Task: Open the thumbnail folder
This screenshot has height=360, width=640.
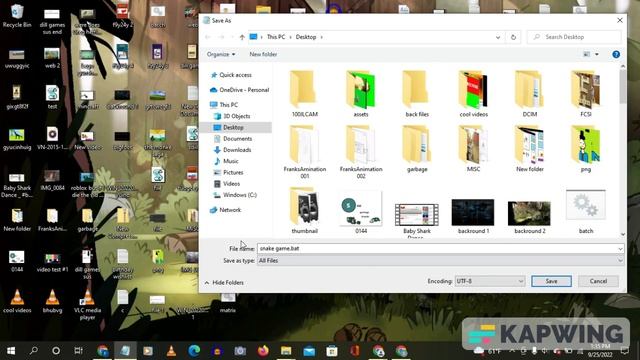Action: coord(304,211)
